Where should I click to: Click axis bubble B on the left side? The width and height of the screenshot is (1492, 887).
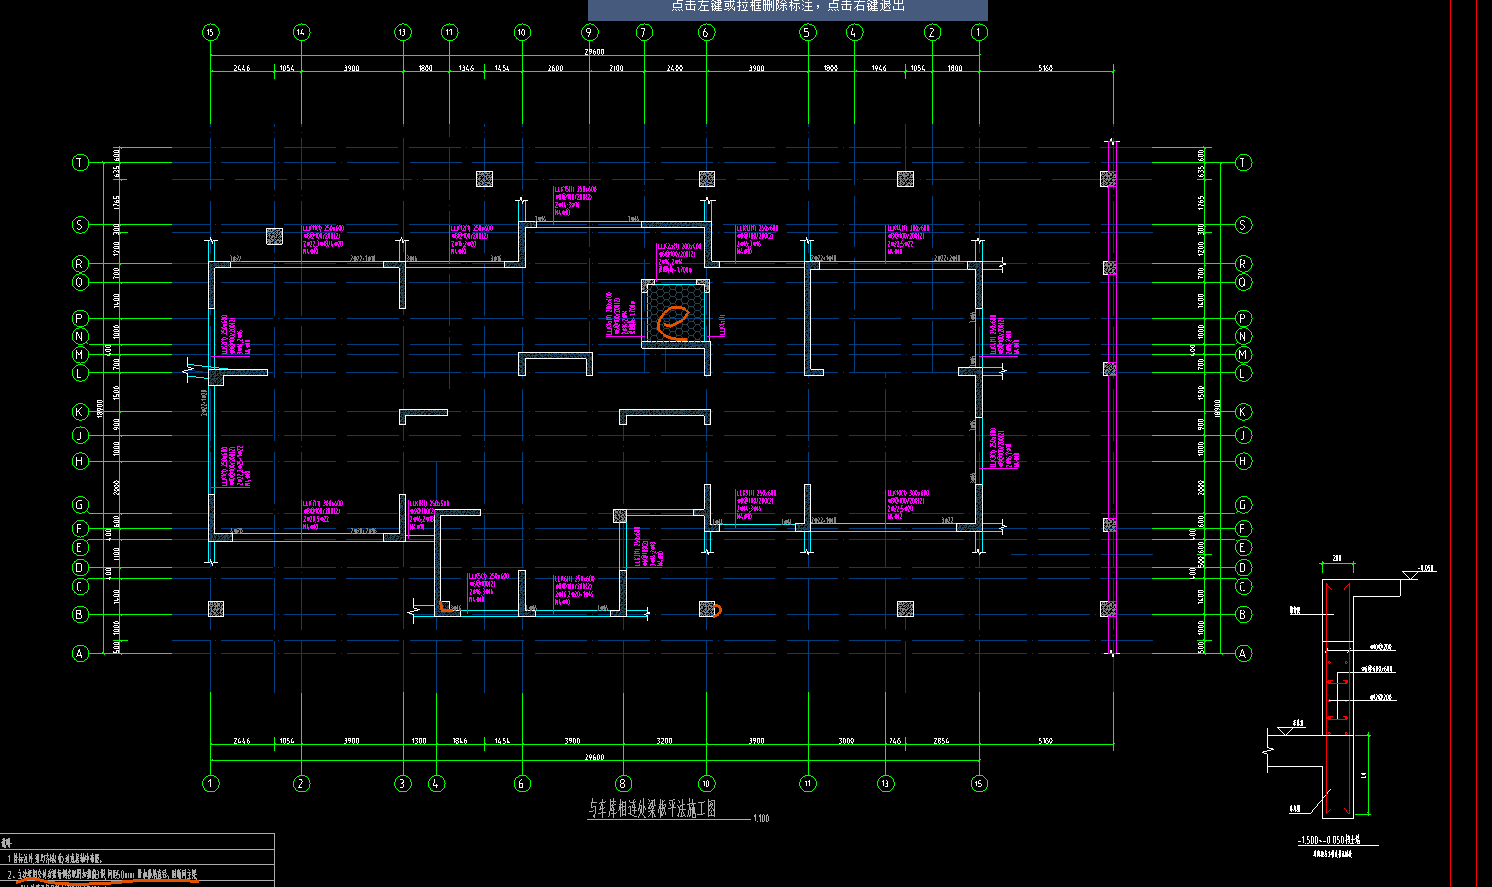80,615
